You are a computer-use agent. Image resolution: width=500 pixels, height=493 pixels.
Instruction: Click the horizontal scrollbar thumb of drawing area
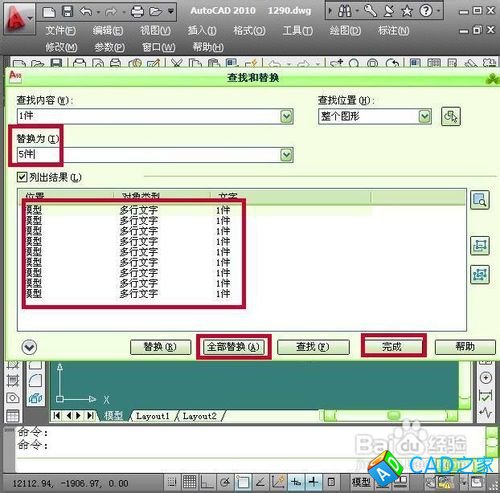[394, 415]
